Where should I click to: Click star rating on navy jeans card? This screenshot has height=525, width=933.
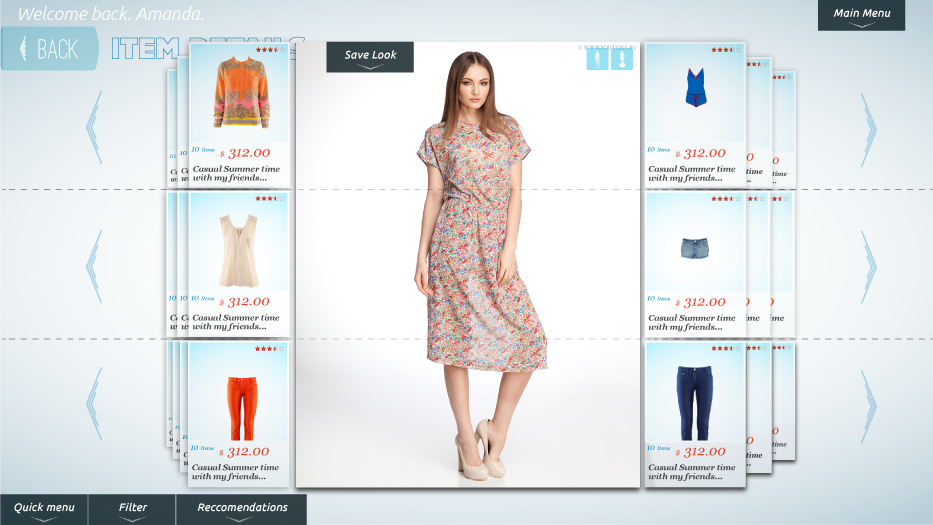pyautogui.click(x=726, y=349)
